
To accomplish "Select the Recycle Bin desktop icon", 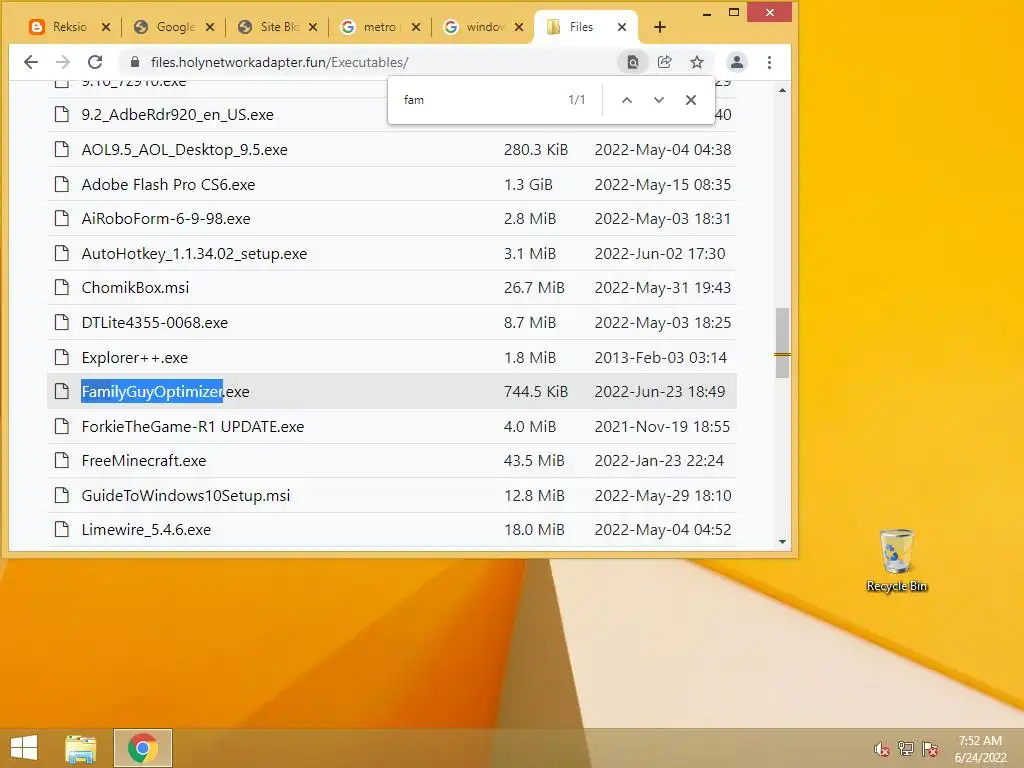I will (897, 560).
